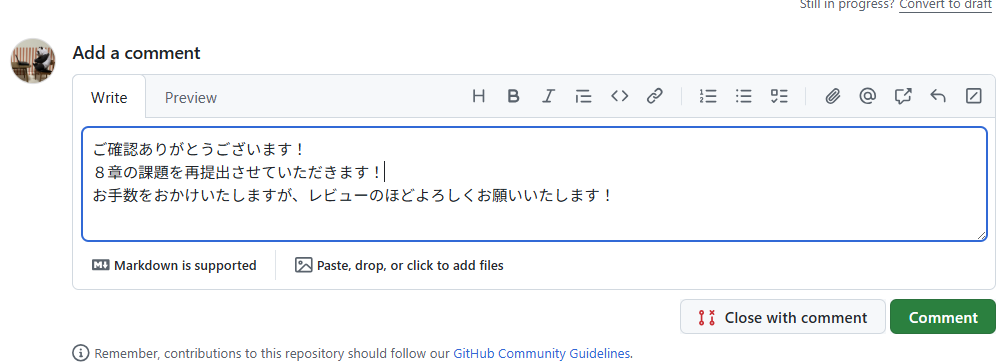Screen dimensions: 1003x362
Task: Click the line ご確認ありがとうございます！
Action: [200, 150]
